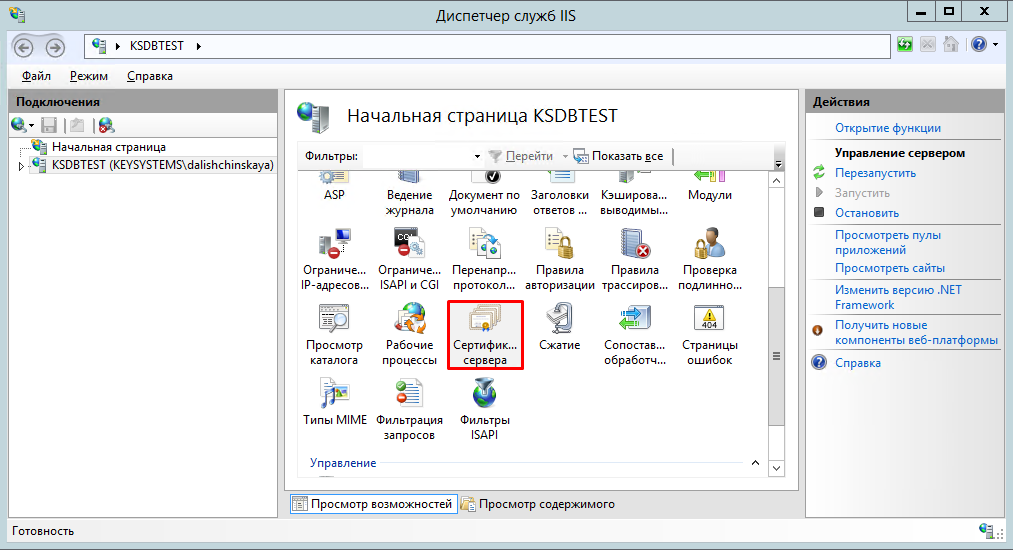Switch to Просмотр возможностей tab
The width and height of the screenshot is (1013, 550).
tap(373, 504)
